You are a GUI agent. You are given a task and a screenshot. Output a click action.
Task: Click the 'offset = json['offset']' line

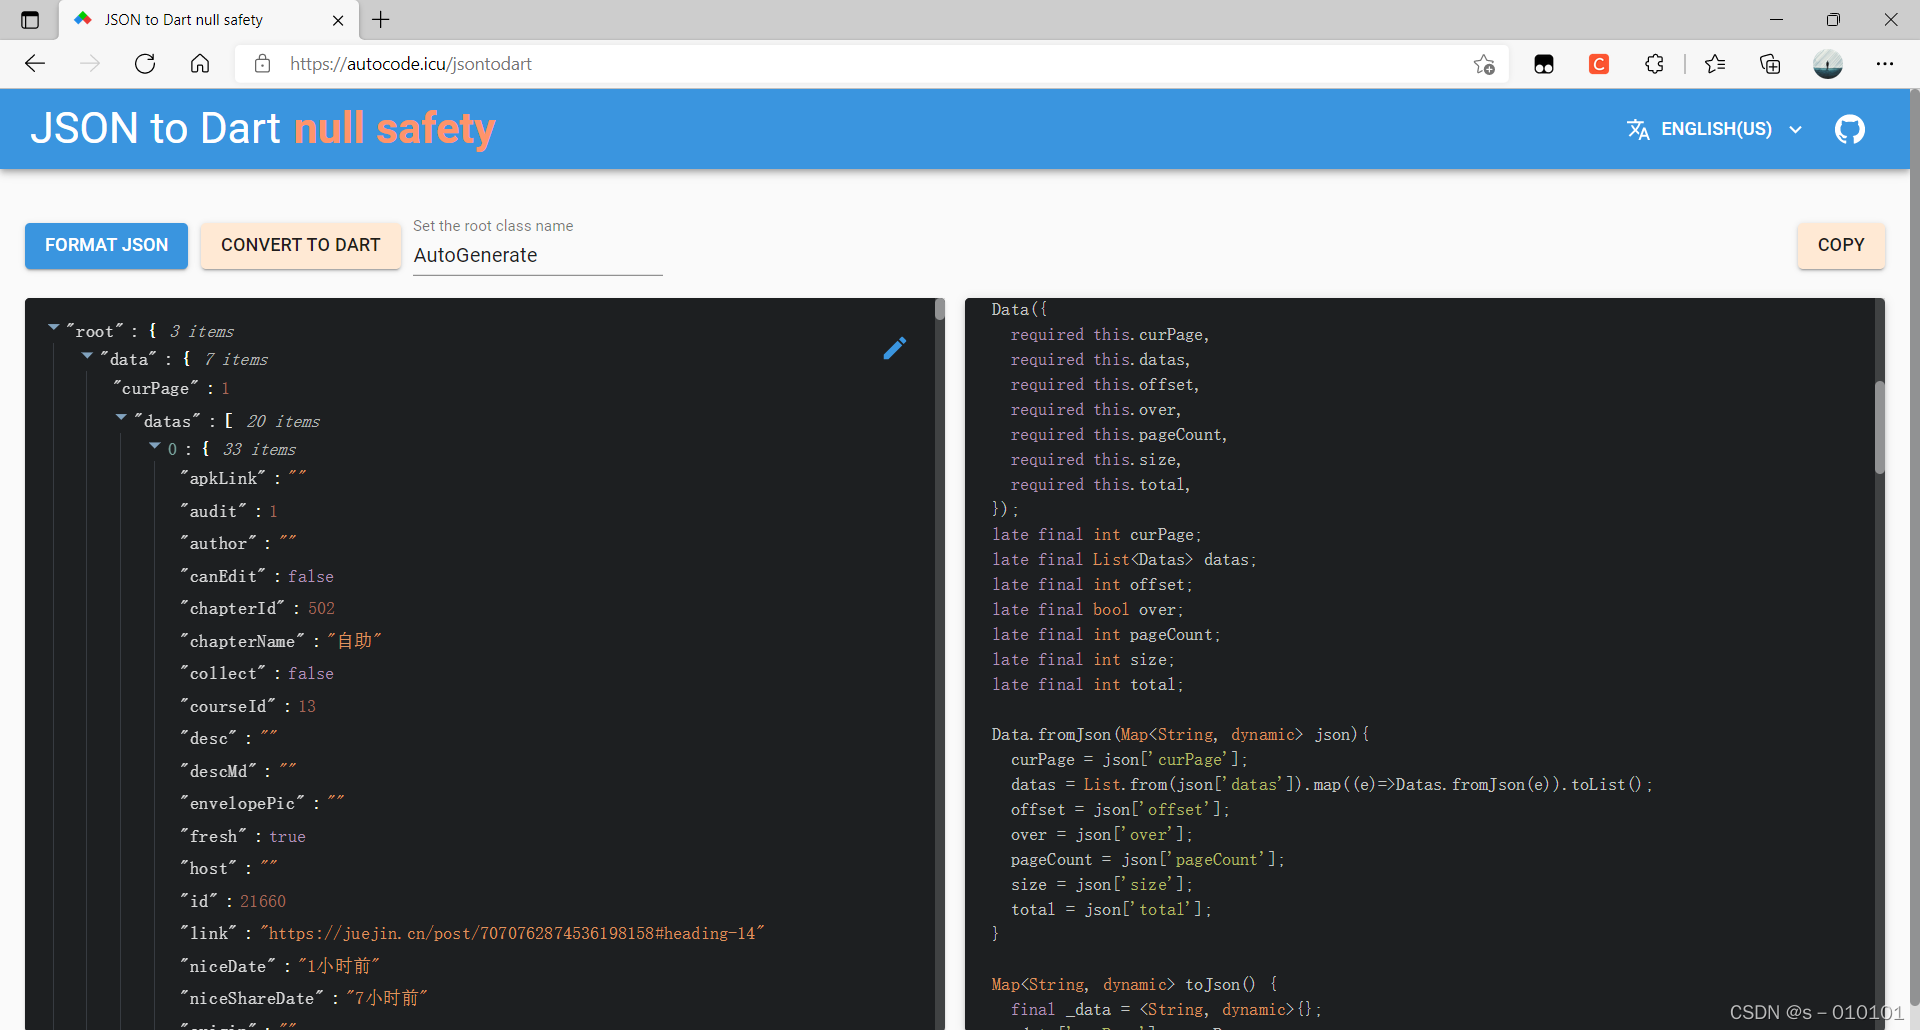pyautogui.click(x=1120, y=810)
